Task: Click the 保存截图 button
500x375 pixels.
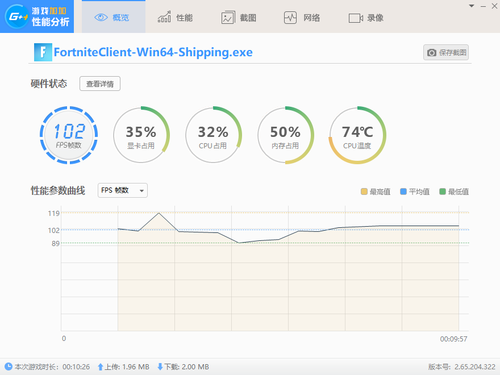Action: pos(446,52)
